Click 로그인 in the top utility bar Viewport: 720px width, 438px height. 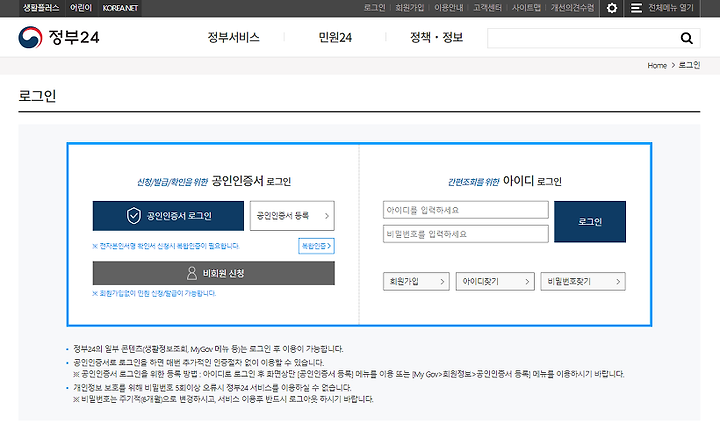coord(374,8)
